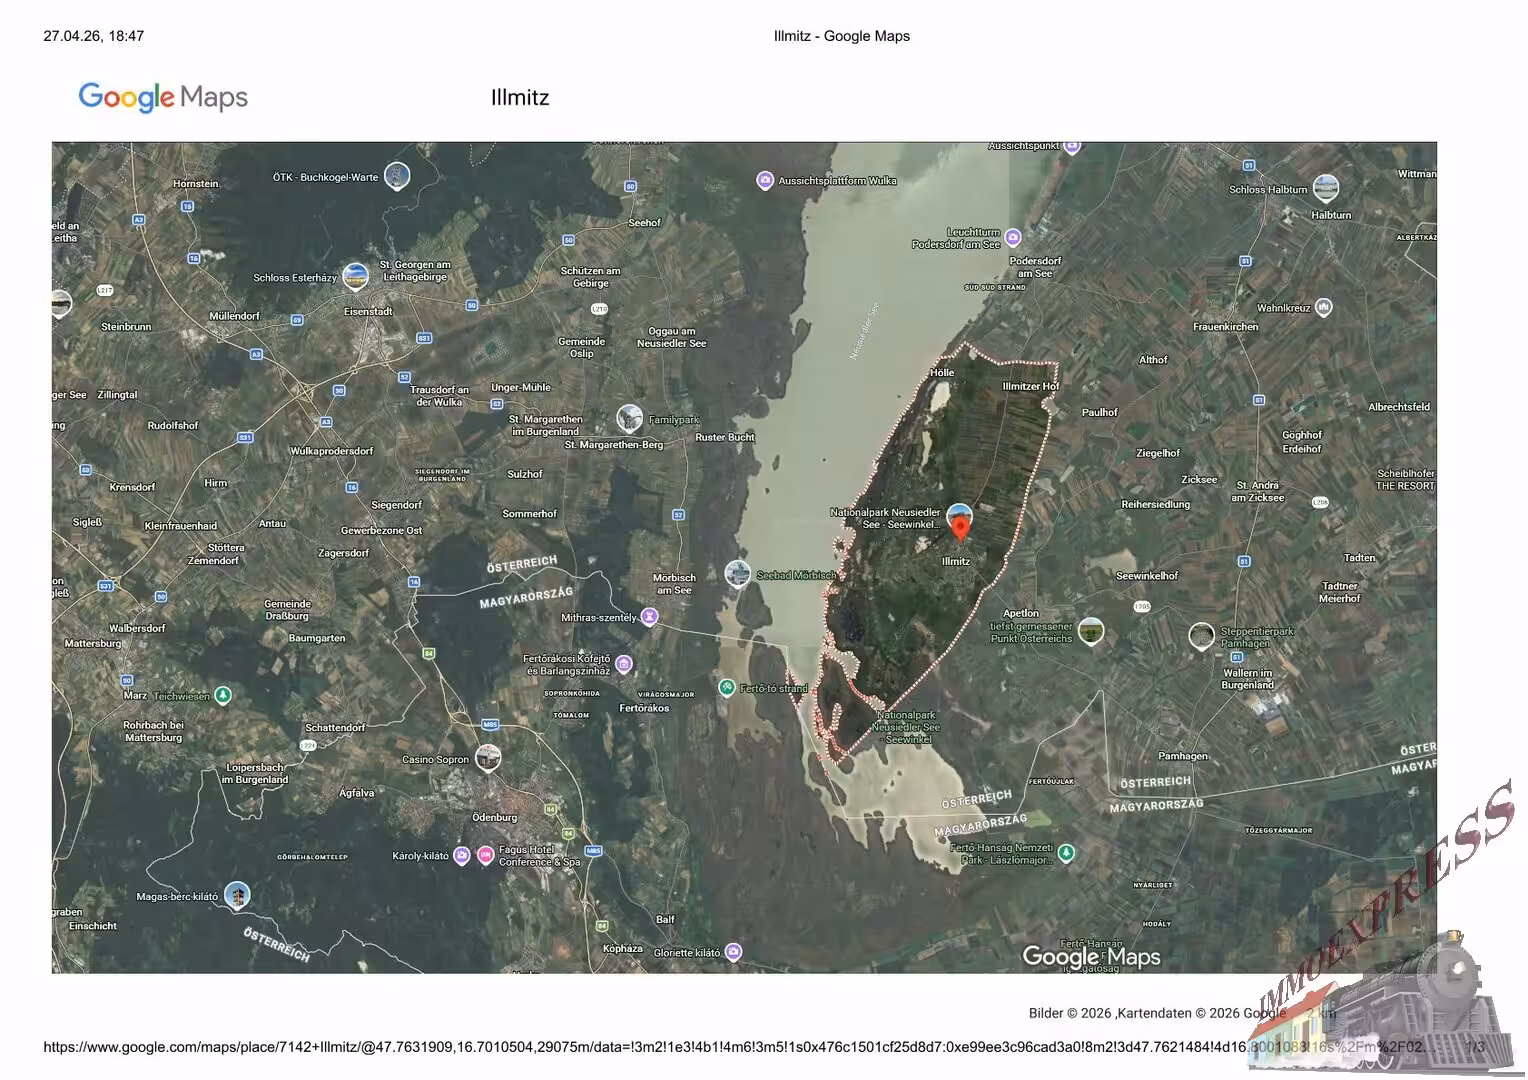Select the 'Ruster Bucht' label
The width and height of the screenshot is (1528, 1080).
coord(725,437)
